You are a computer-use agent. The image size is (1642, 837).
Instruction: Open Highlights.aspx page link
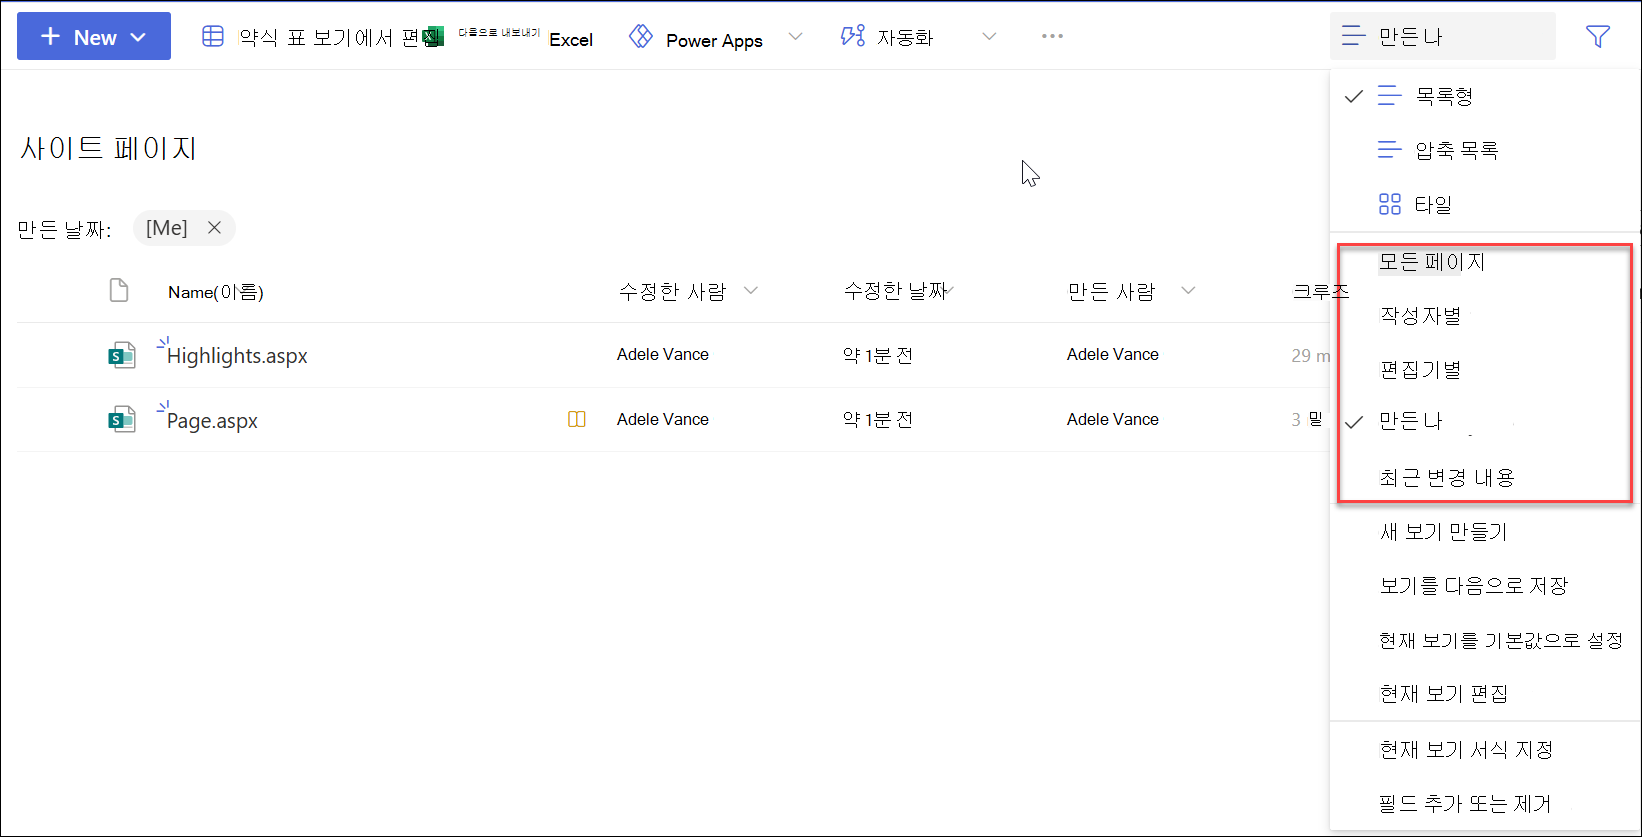point(237,356)
